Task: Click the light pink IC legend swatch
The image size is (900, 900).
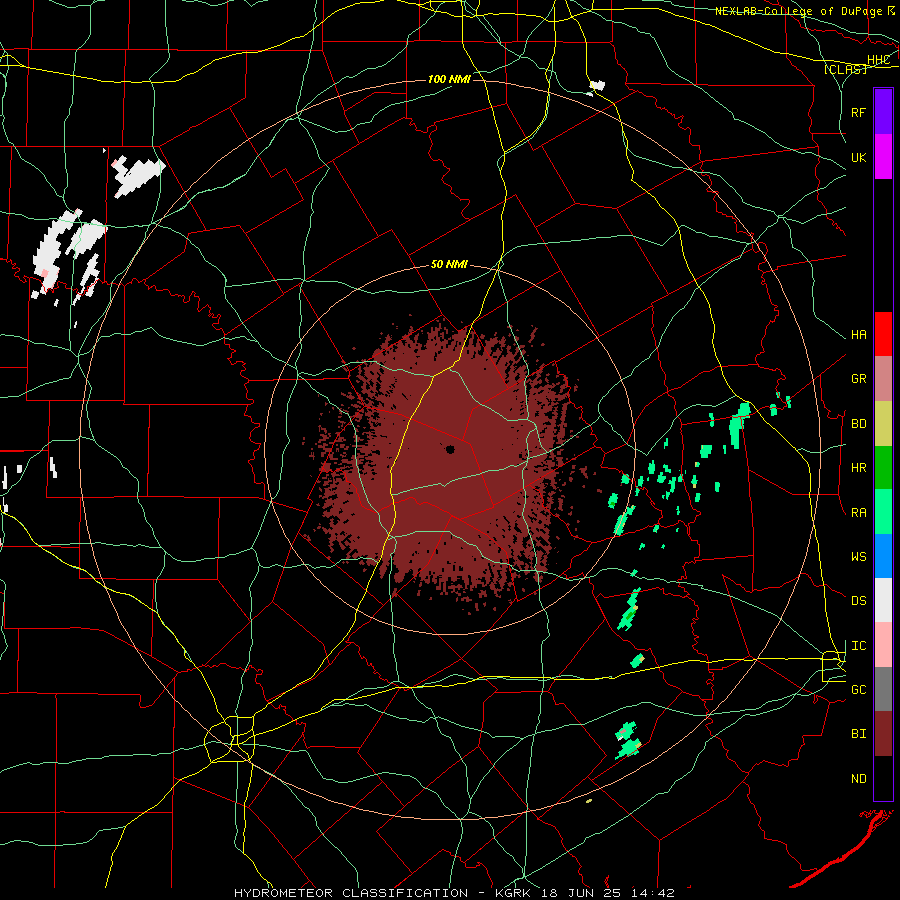Action: tap(883, 645)
